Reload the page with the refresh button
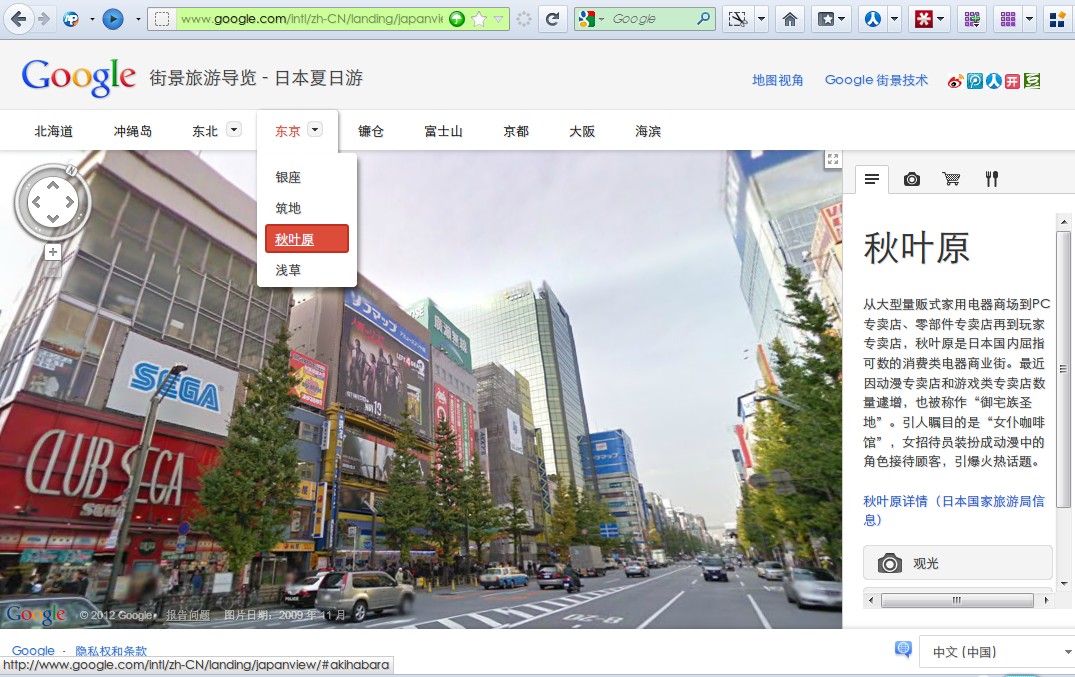Image resolution: width=1075 pixels, height=677 pixels. [x=553, y=19]
